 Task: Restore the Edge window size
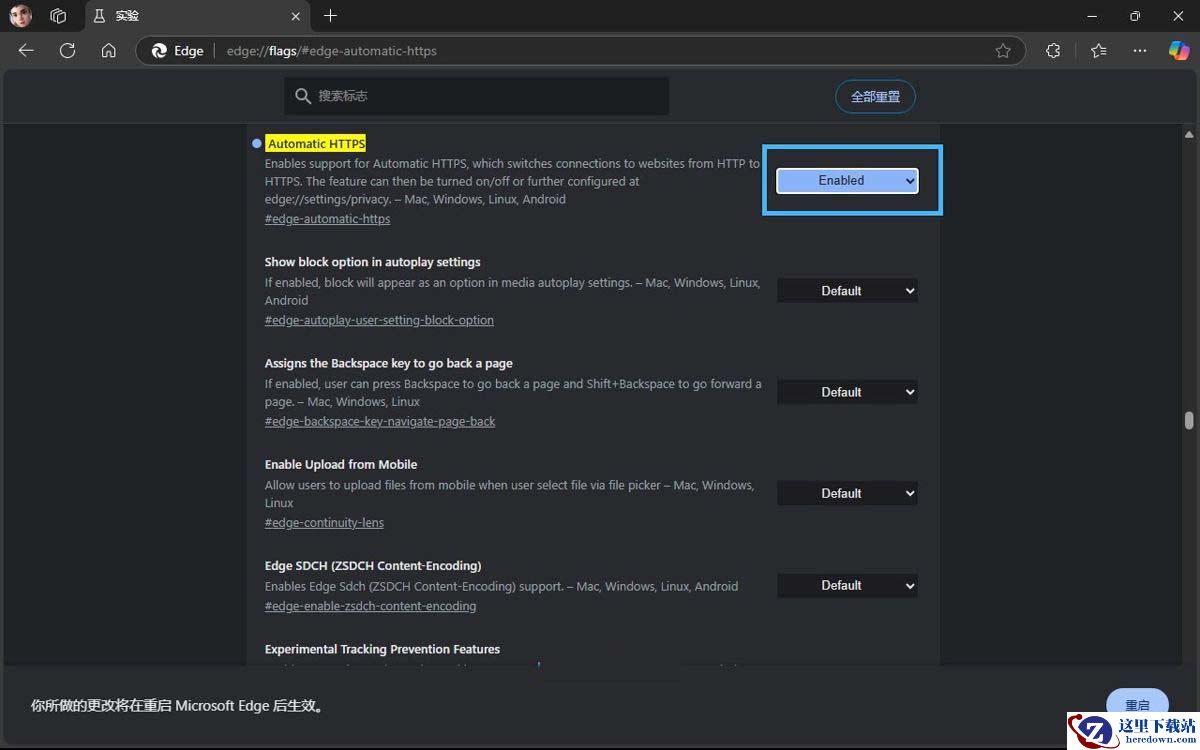pyautogui.click(x=1134, y=16)
